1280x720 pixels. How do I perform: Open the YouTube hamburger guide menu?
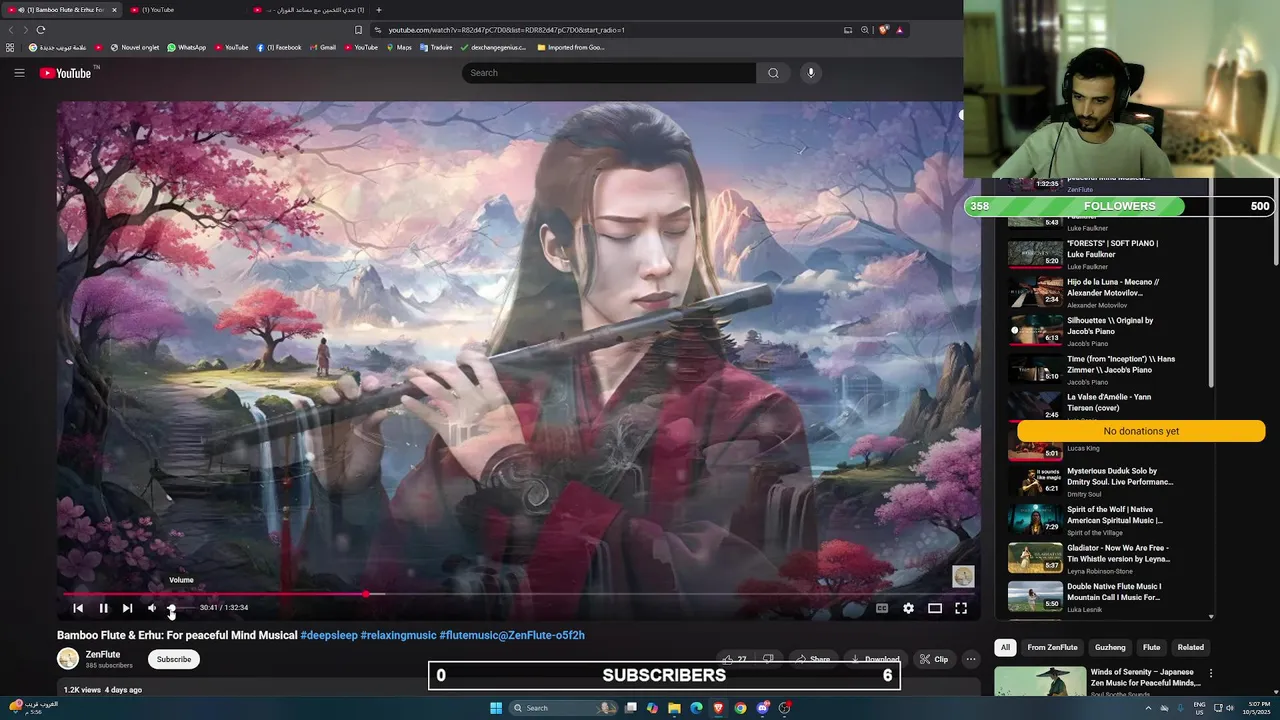(x=19, y=73)
